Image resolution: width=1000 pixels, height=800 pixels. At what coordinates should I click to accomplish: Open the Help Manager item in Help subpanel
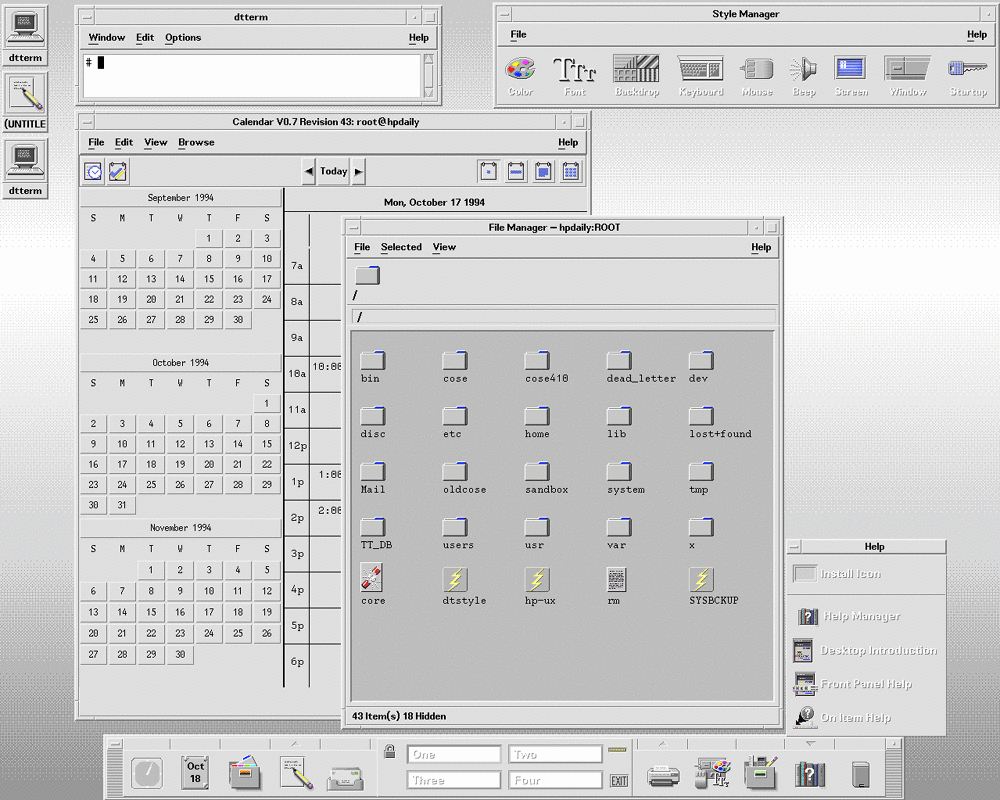849,616
